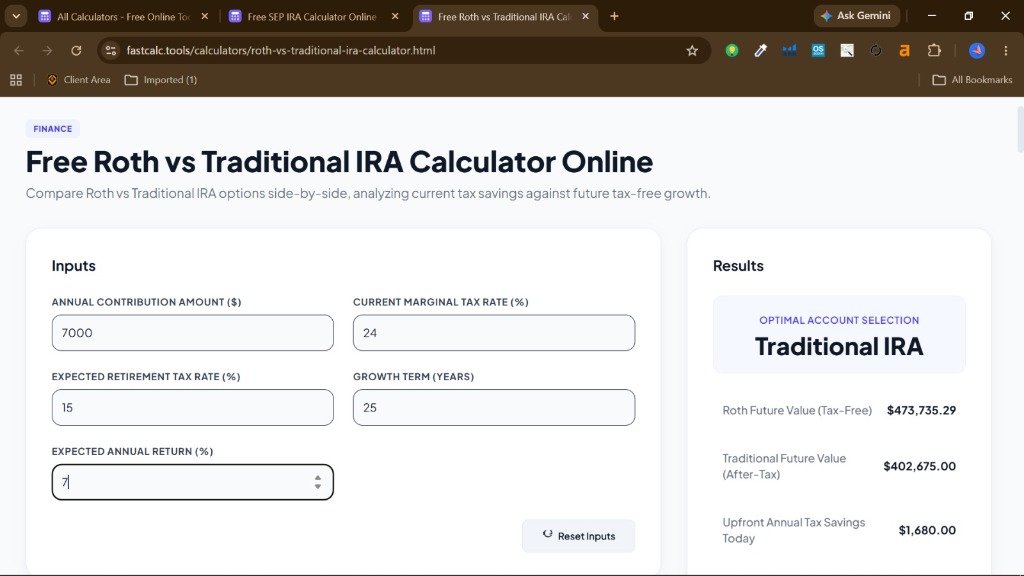Click the Free Roth vs Traditional IRA page title

pyautogui.click(x=340, y=162)
